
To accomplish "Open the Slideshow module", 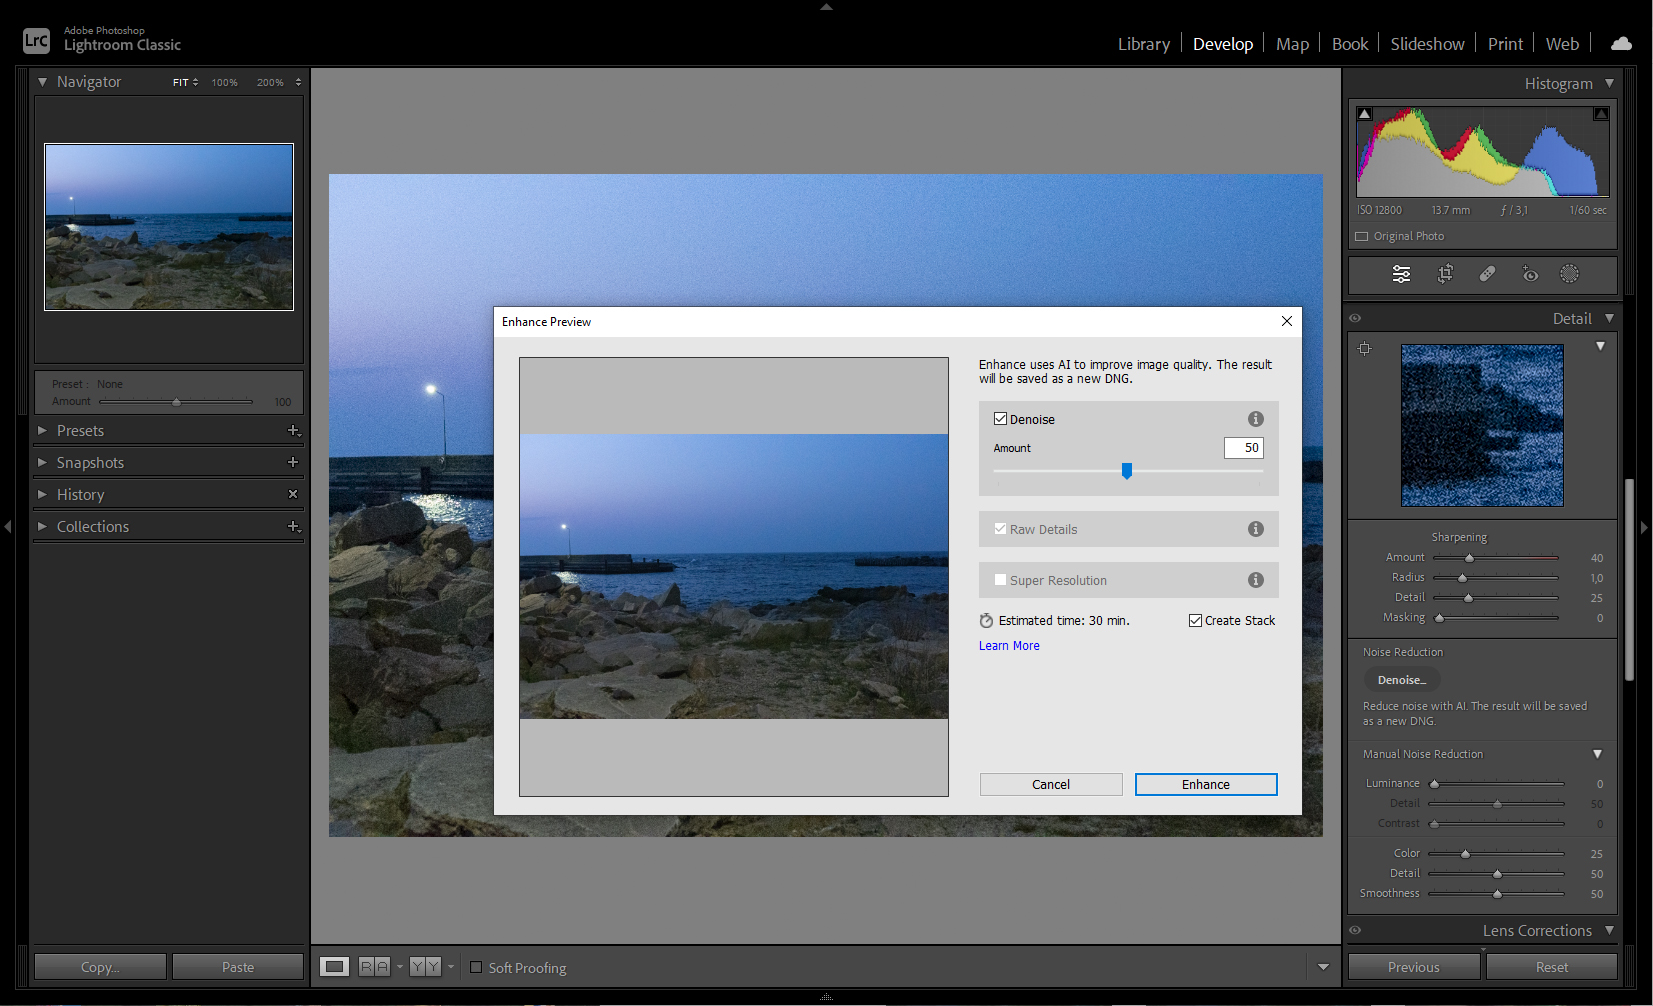I will tap(1427, 43).
